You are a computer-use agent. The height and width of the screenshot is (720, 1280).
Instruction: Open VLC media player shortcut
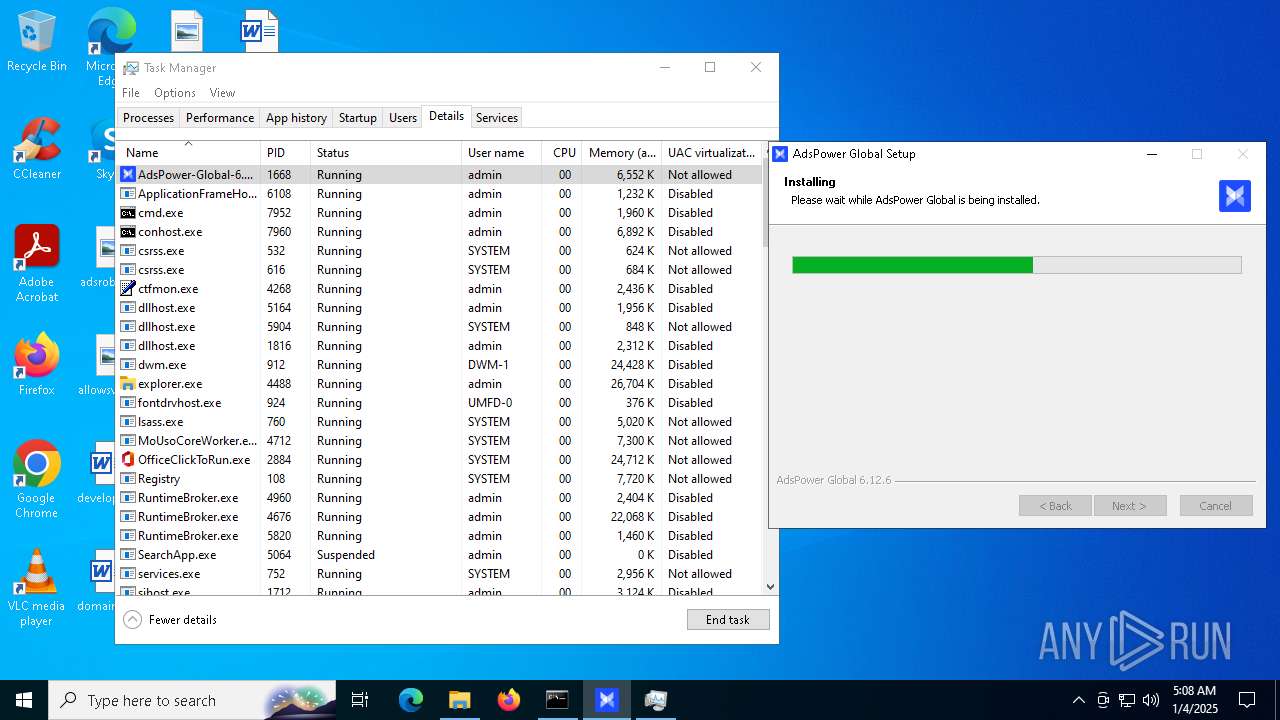click(x=37, y=588)
